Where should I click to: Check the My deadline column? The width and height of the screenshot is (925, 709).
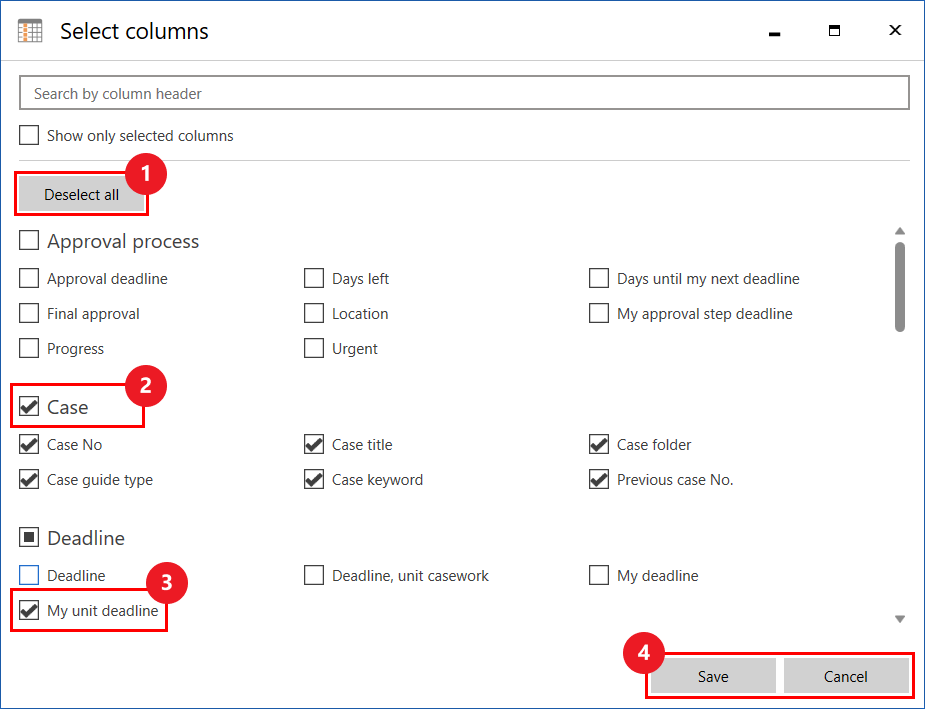pyautogui.click(x=599, y=575)
